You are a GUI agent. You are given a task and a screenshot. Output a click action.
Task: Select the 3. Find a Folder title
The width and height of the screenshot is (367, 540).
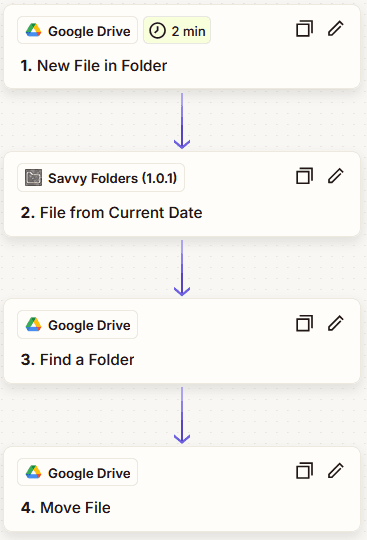(77, 360)
